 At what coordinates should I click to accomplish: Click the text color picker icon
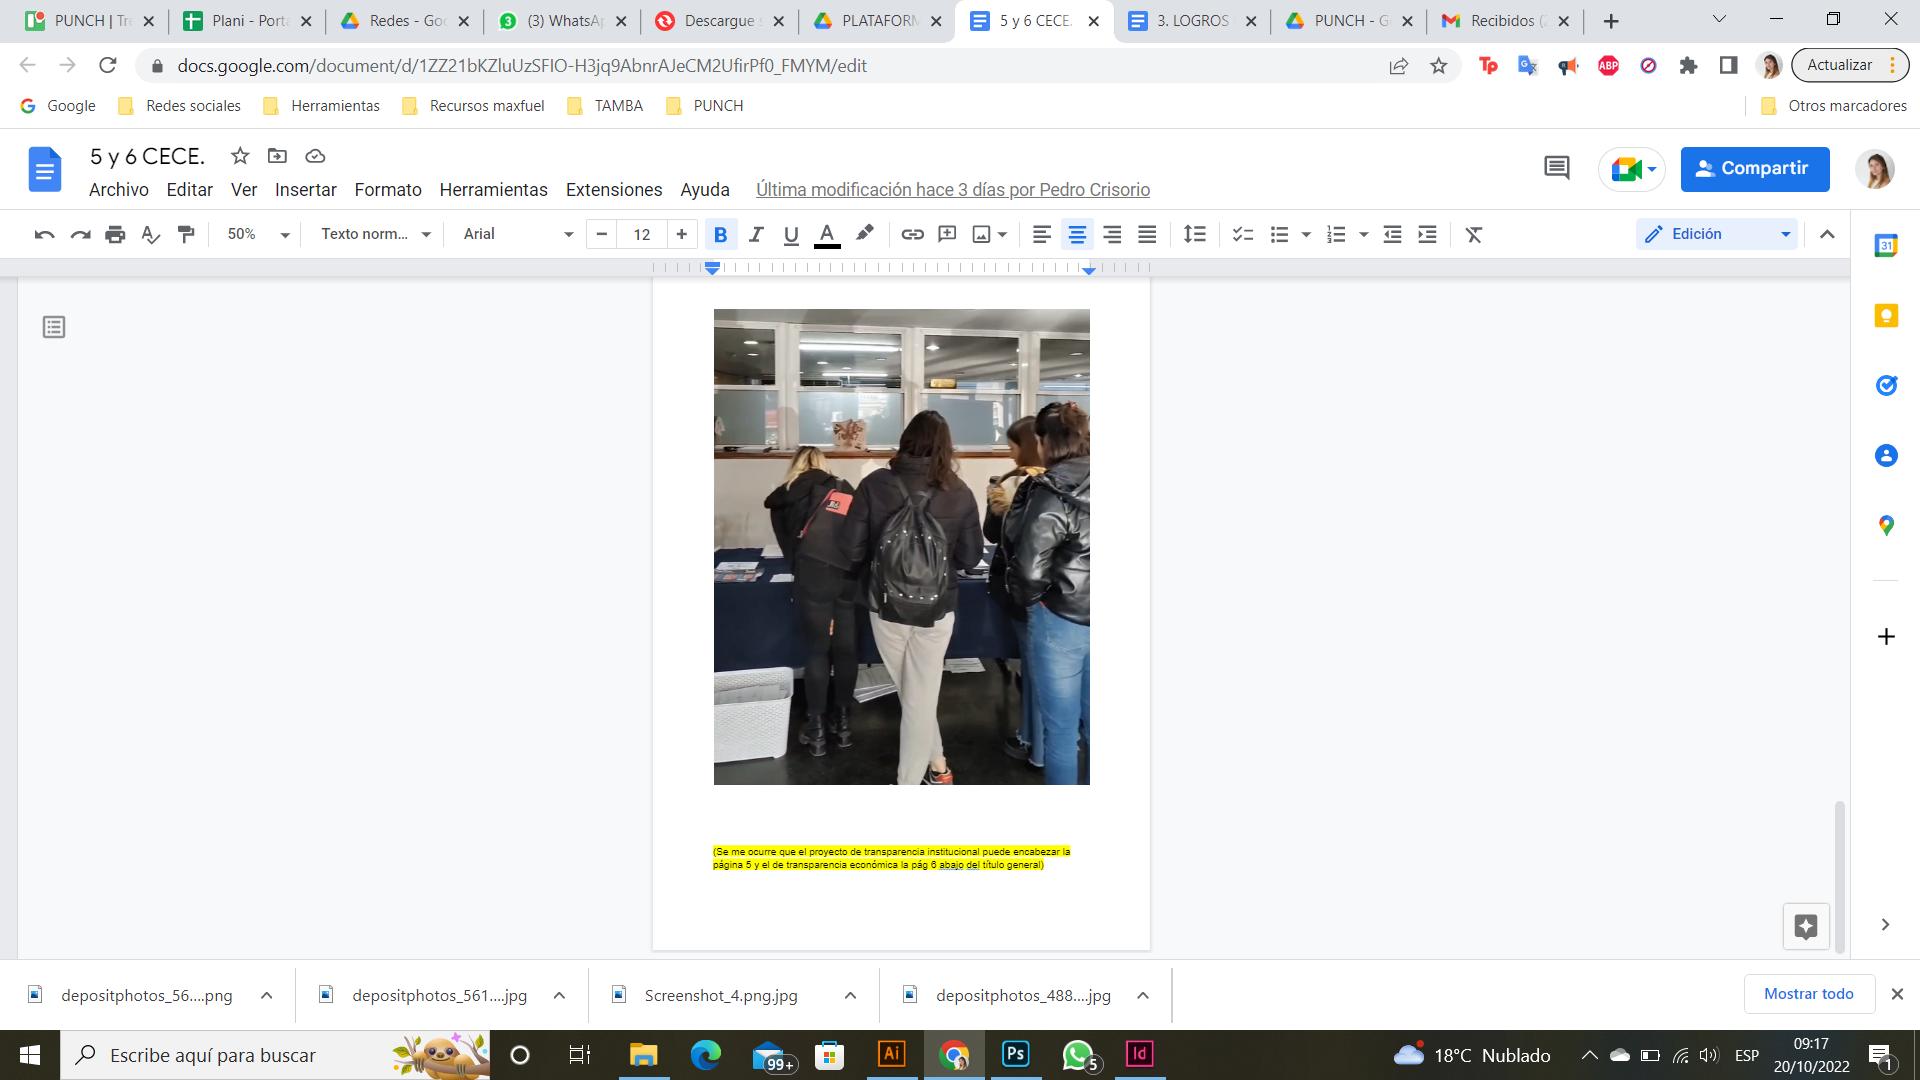(x=826, y=234)
